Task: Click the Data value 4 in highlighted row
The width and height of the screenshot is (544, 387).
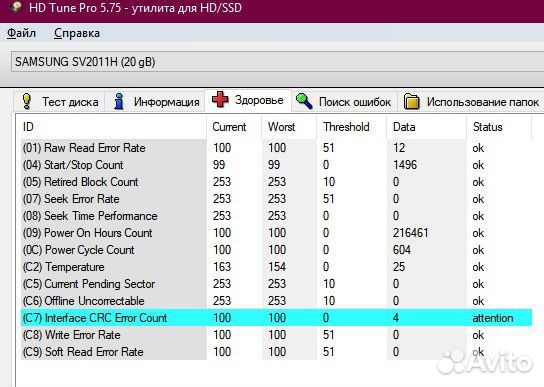Action: 396,318
